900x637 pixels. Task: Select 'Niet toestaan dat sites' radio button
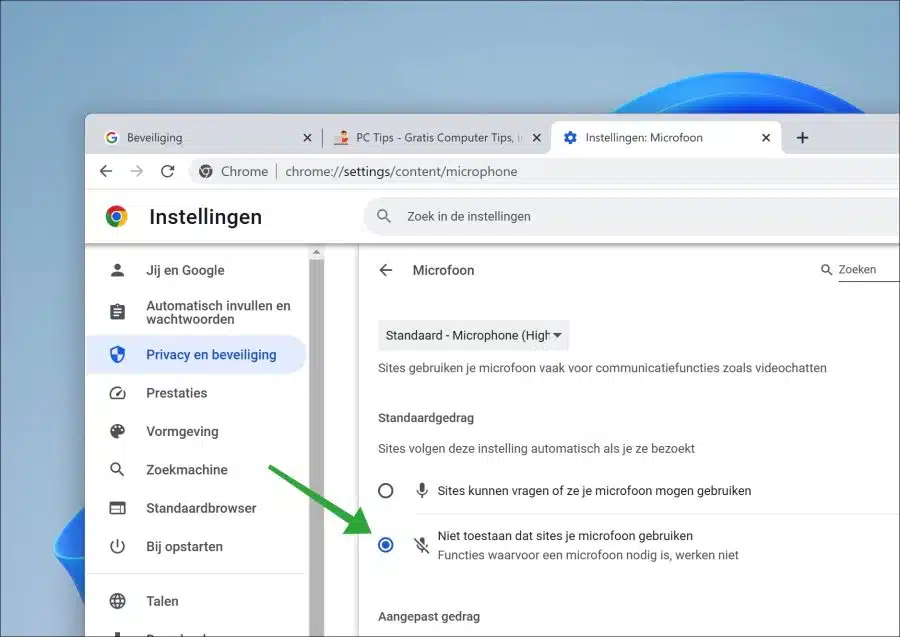tap(386, 545)
